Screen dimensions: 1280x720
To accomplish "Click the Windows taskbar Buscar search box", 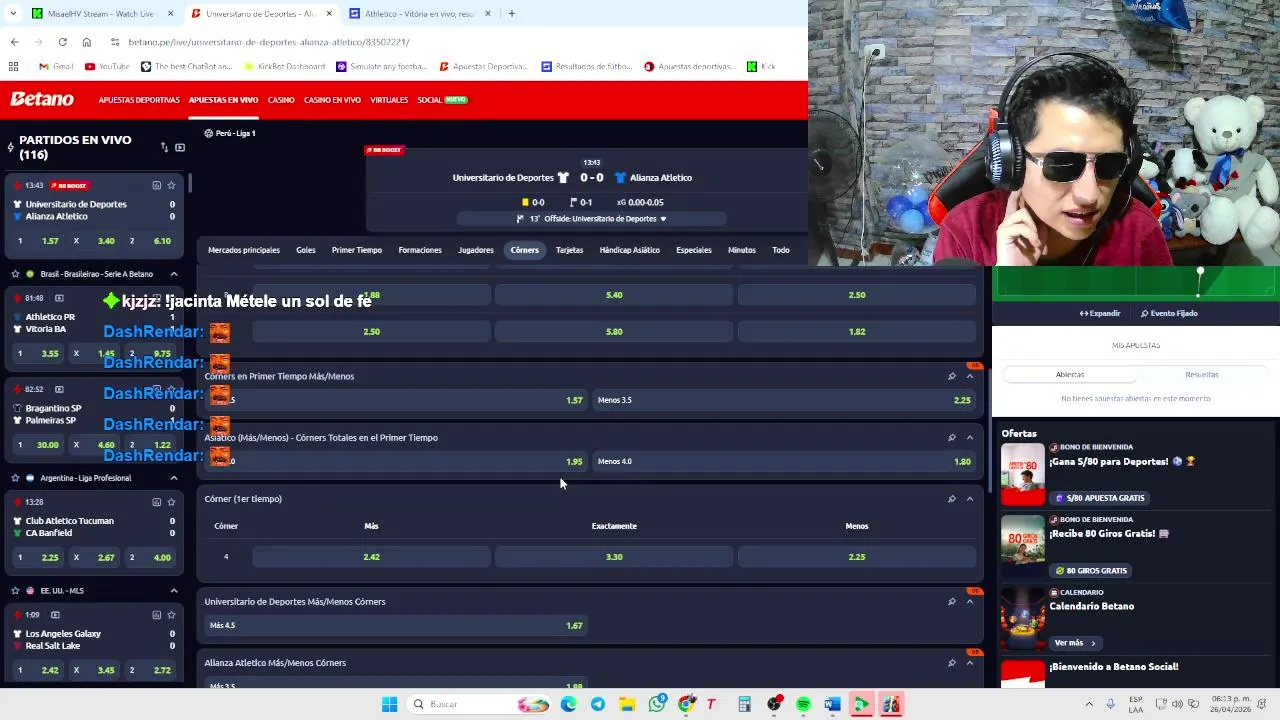I will coord(480,704).
